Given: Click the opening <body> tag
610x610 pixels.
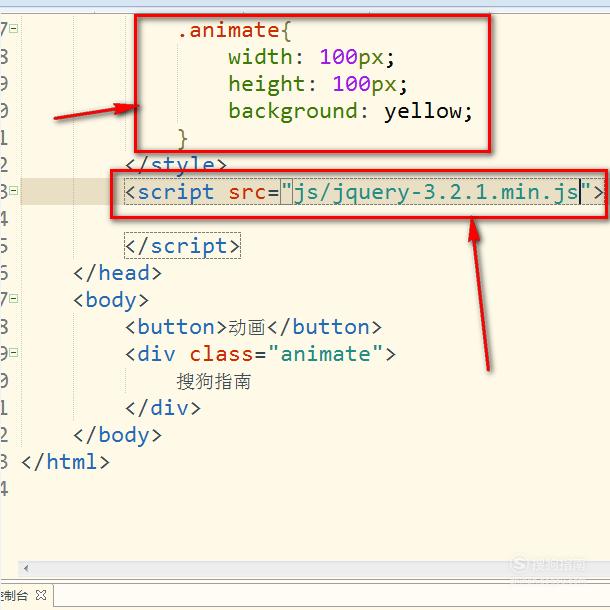Looking at the screenshot, I should (111, 300).
